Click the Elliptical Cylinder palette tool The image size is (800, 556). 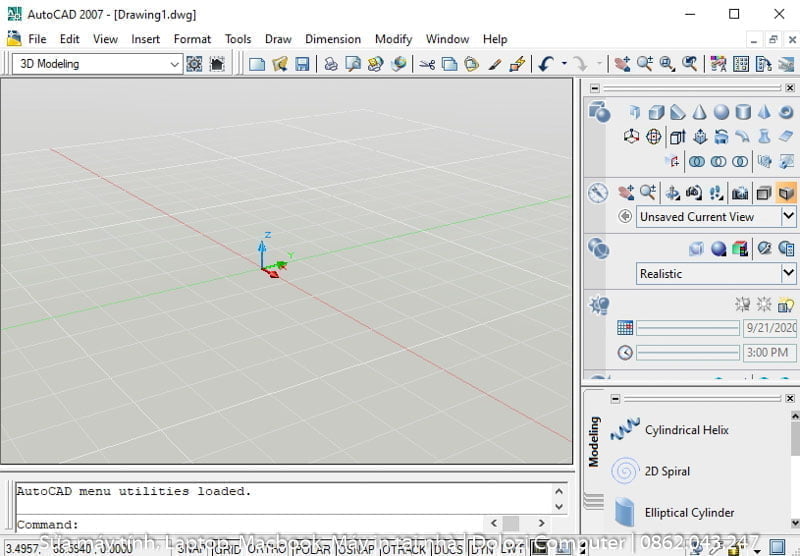tap(689, 512)
